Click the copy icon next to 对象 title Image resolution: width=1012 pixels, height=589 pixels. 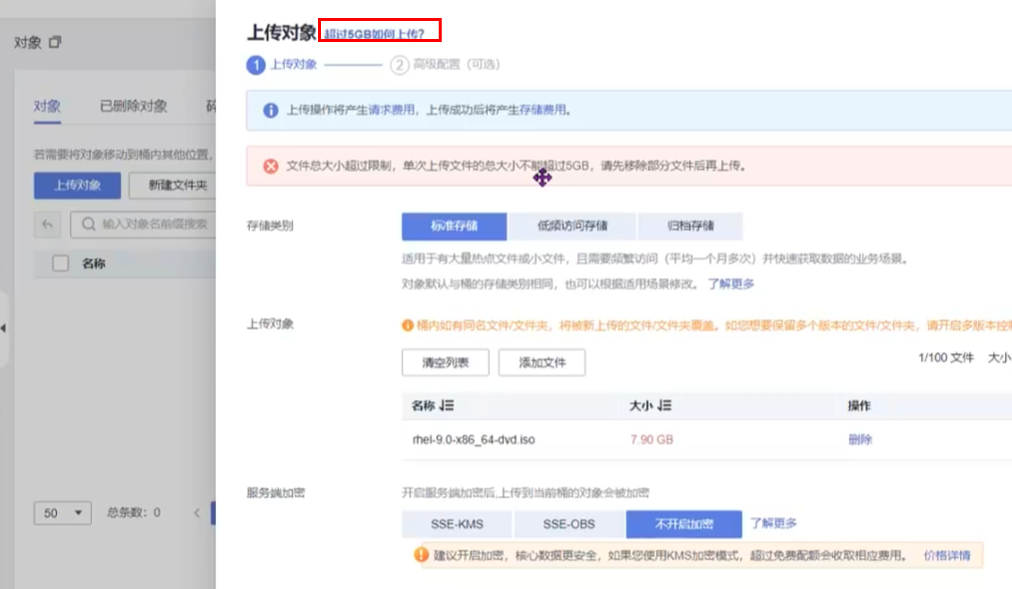click(55, 42)
